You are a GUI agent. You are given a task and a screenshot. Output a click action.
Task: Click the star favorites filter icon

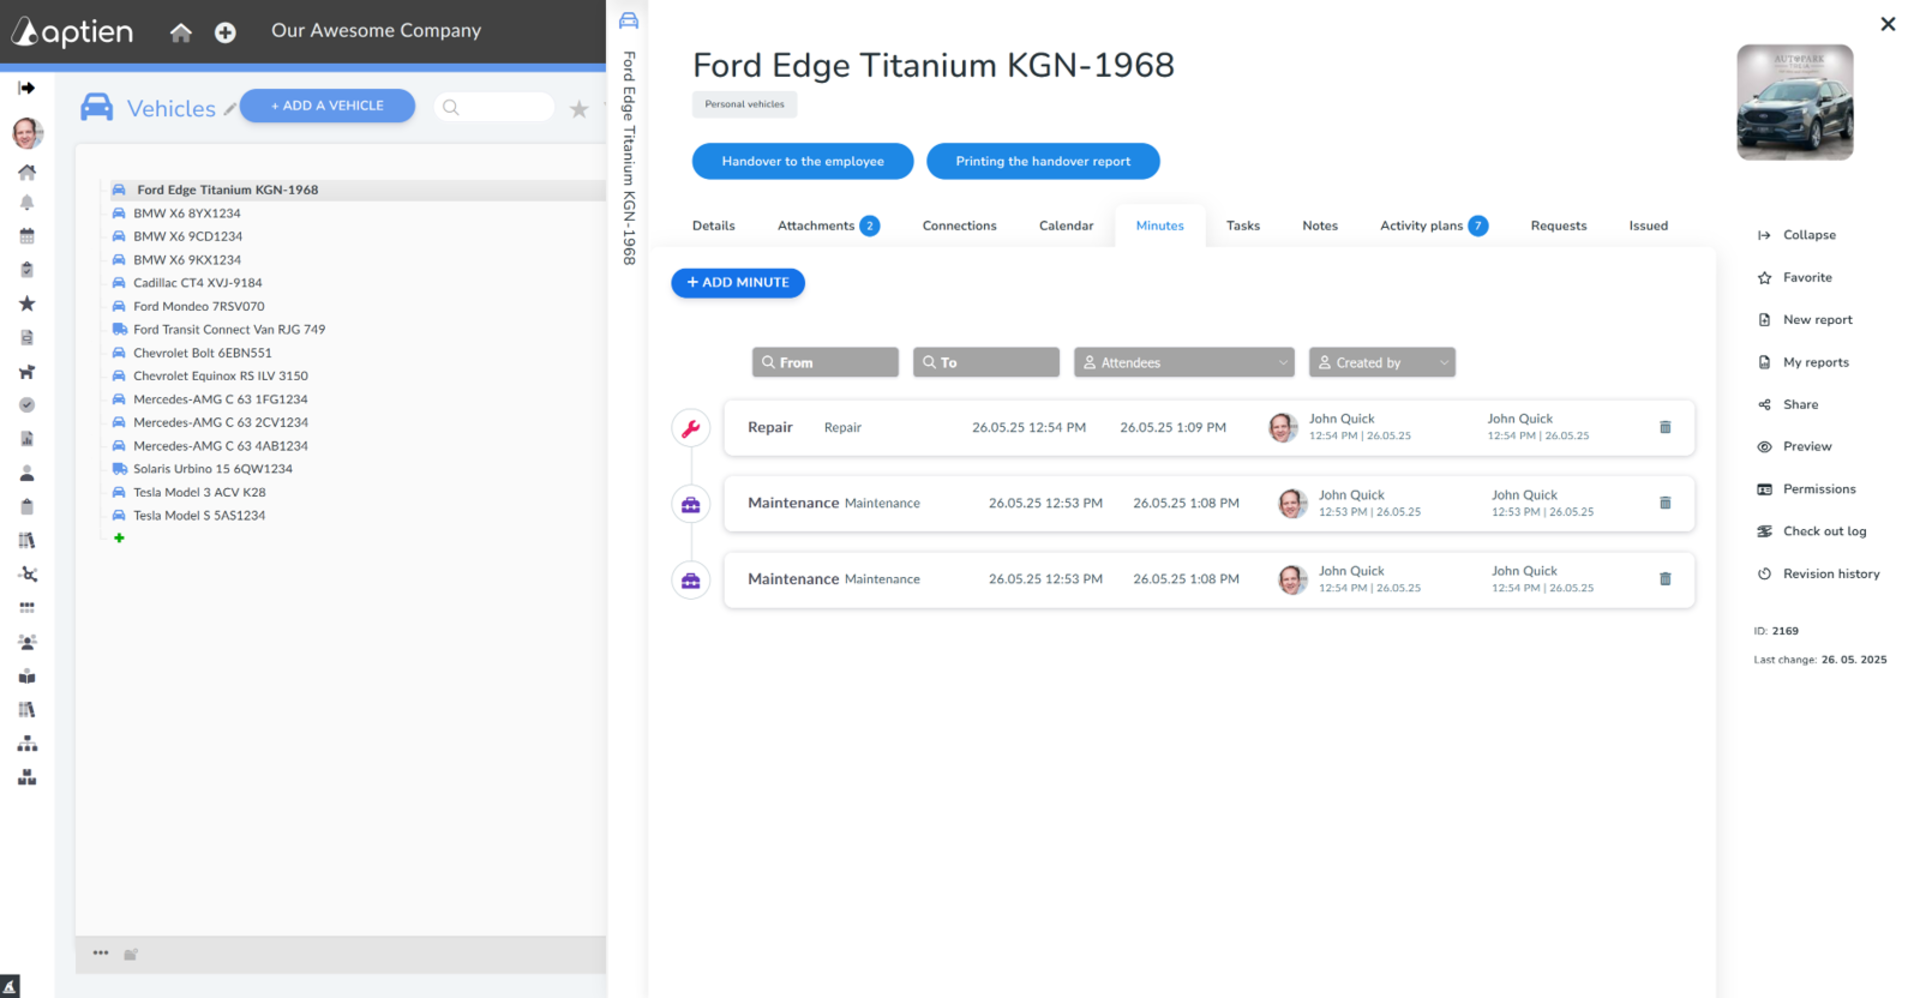click(x=578, y=109)
